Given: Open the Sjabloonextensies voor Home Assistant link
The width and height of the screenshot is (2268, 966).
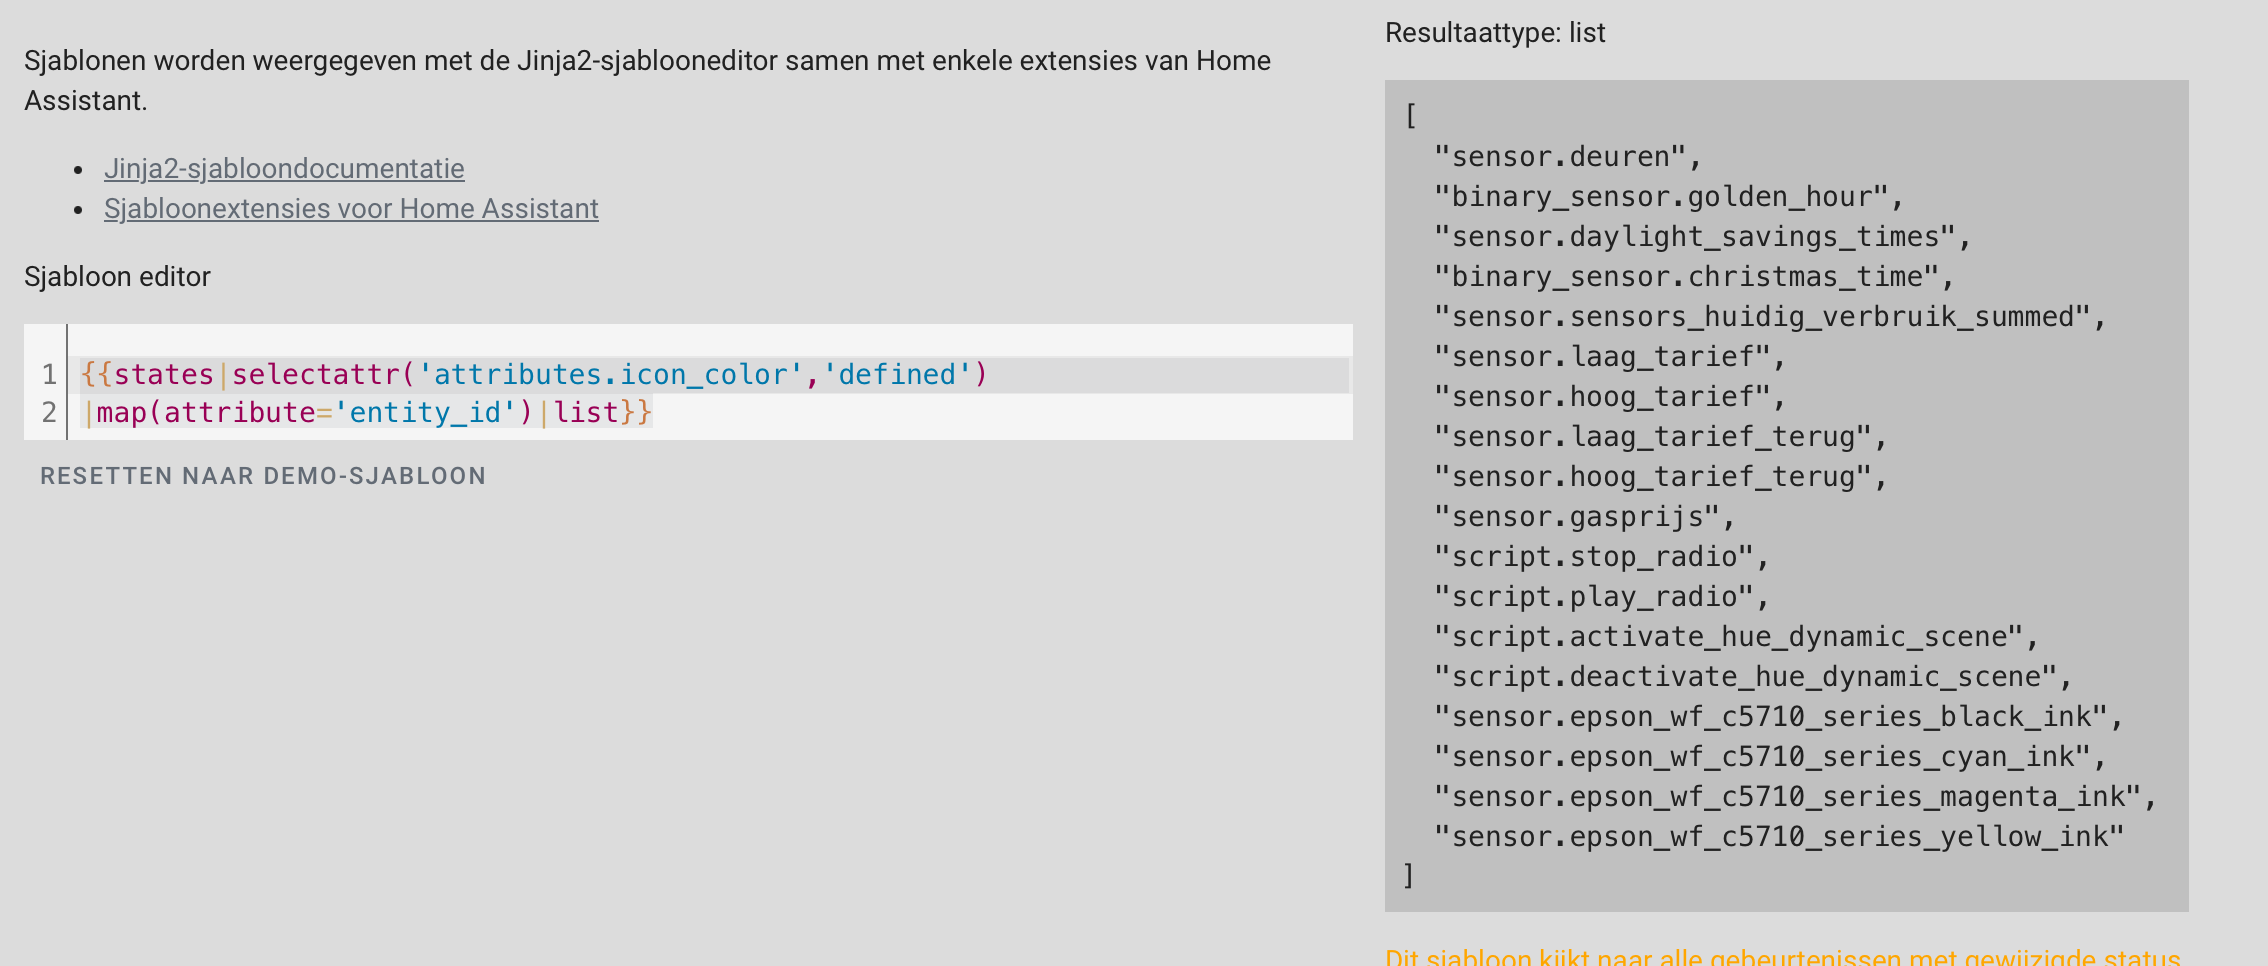Looking at the screenshot, I should click(351, 209).
